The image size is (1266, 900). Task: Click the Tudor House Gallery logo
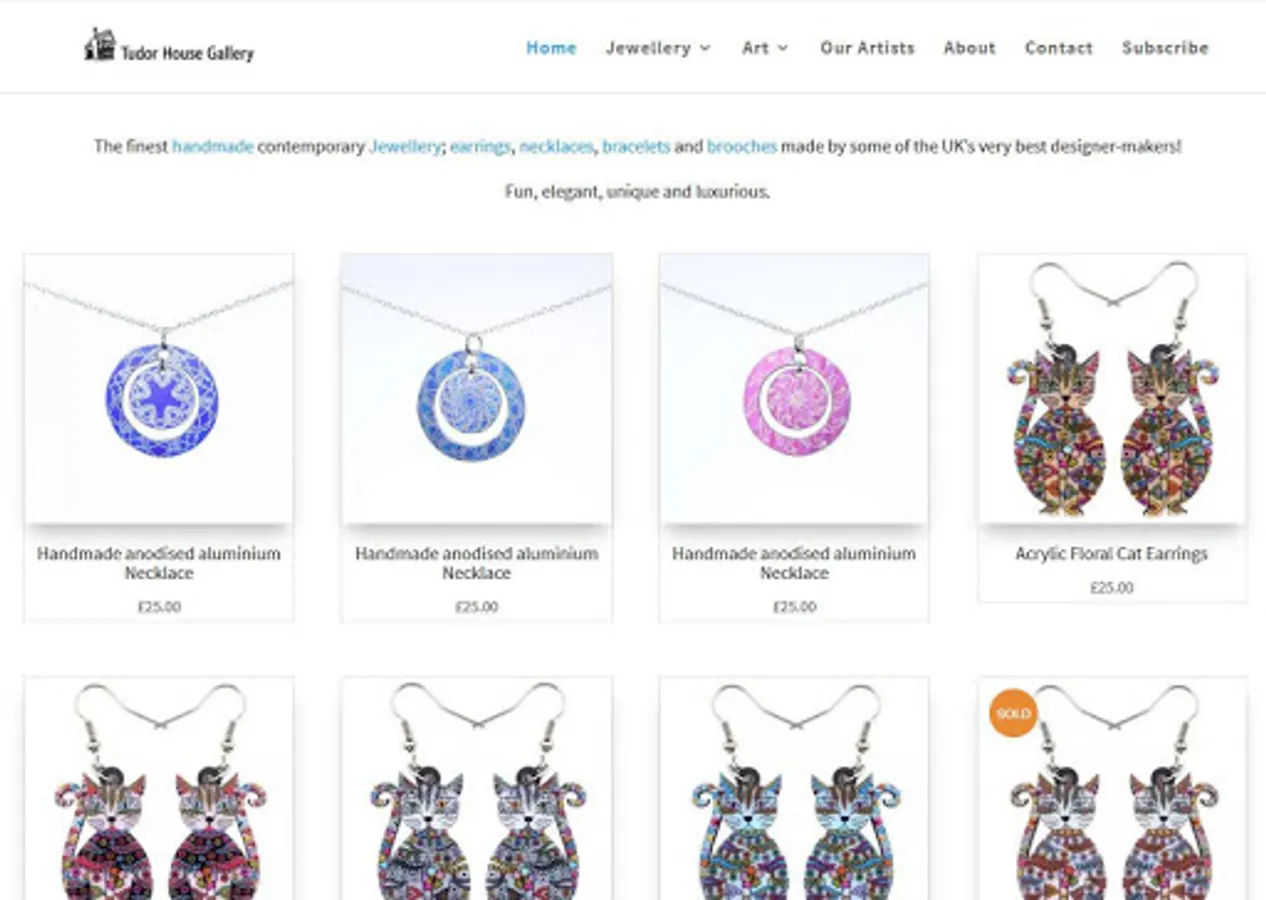point(168,46)
